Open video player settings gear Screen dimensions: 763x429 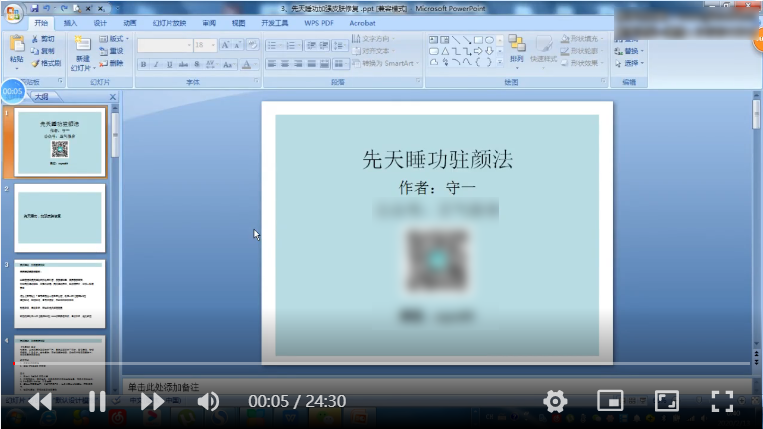click(555, 401)
